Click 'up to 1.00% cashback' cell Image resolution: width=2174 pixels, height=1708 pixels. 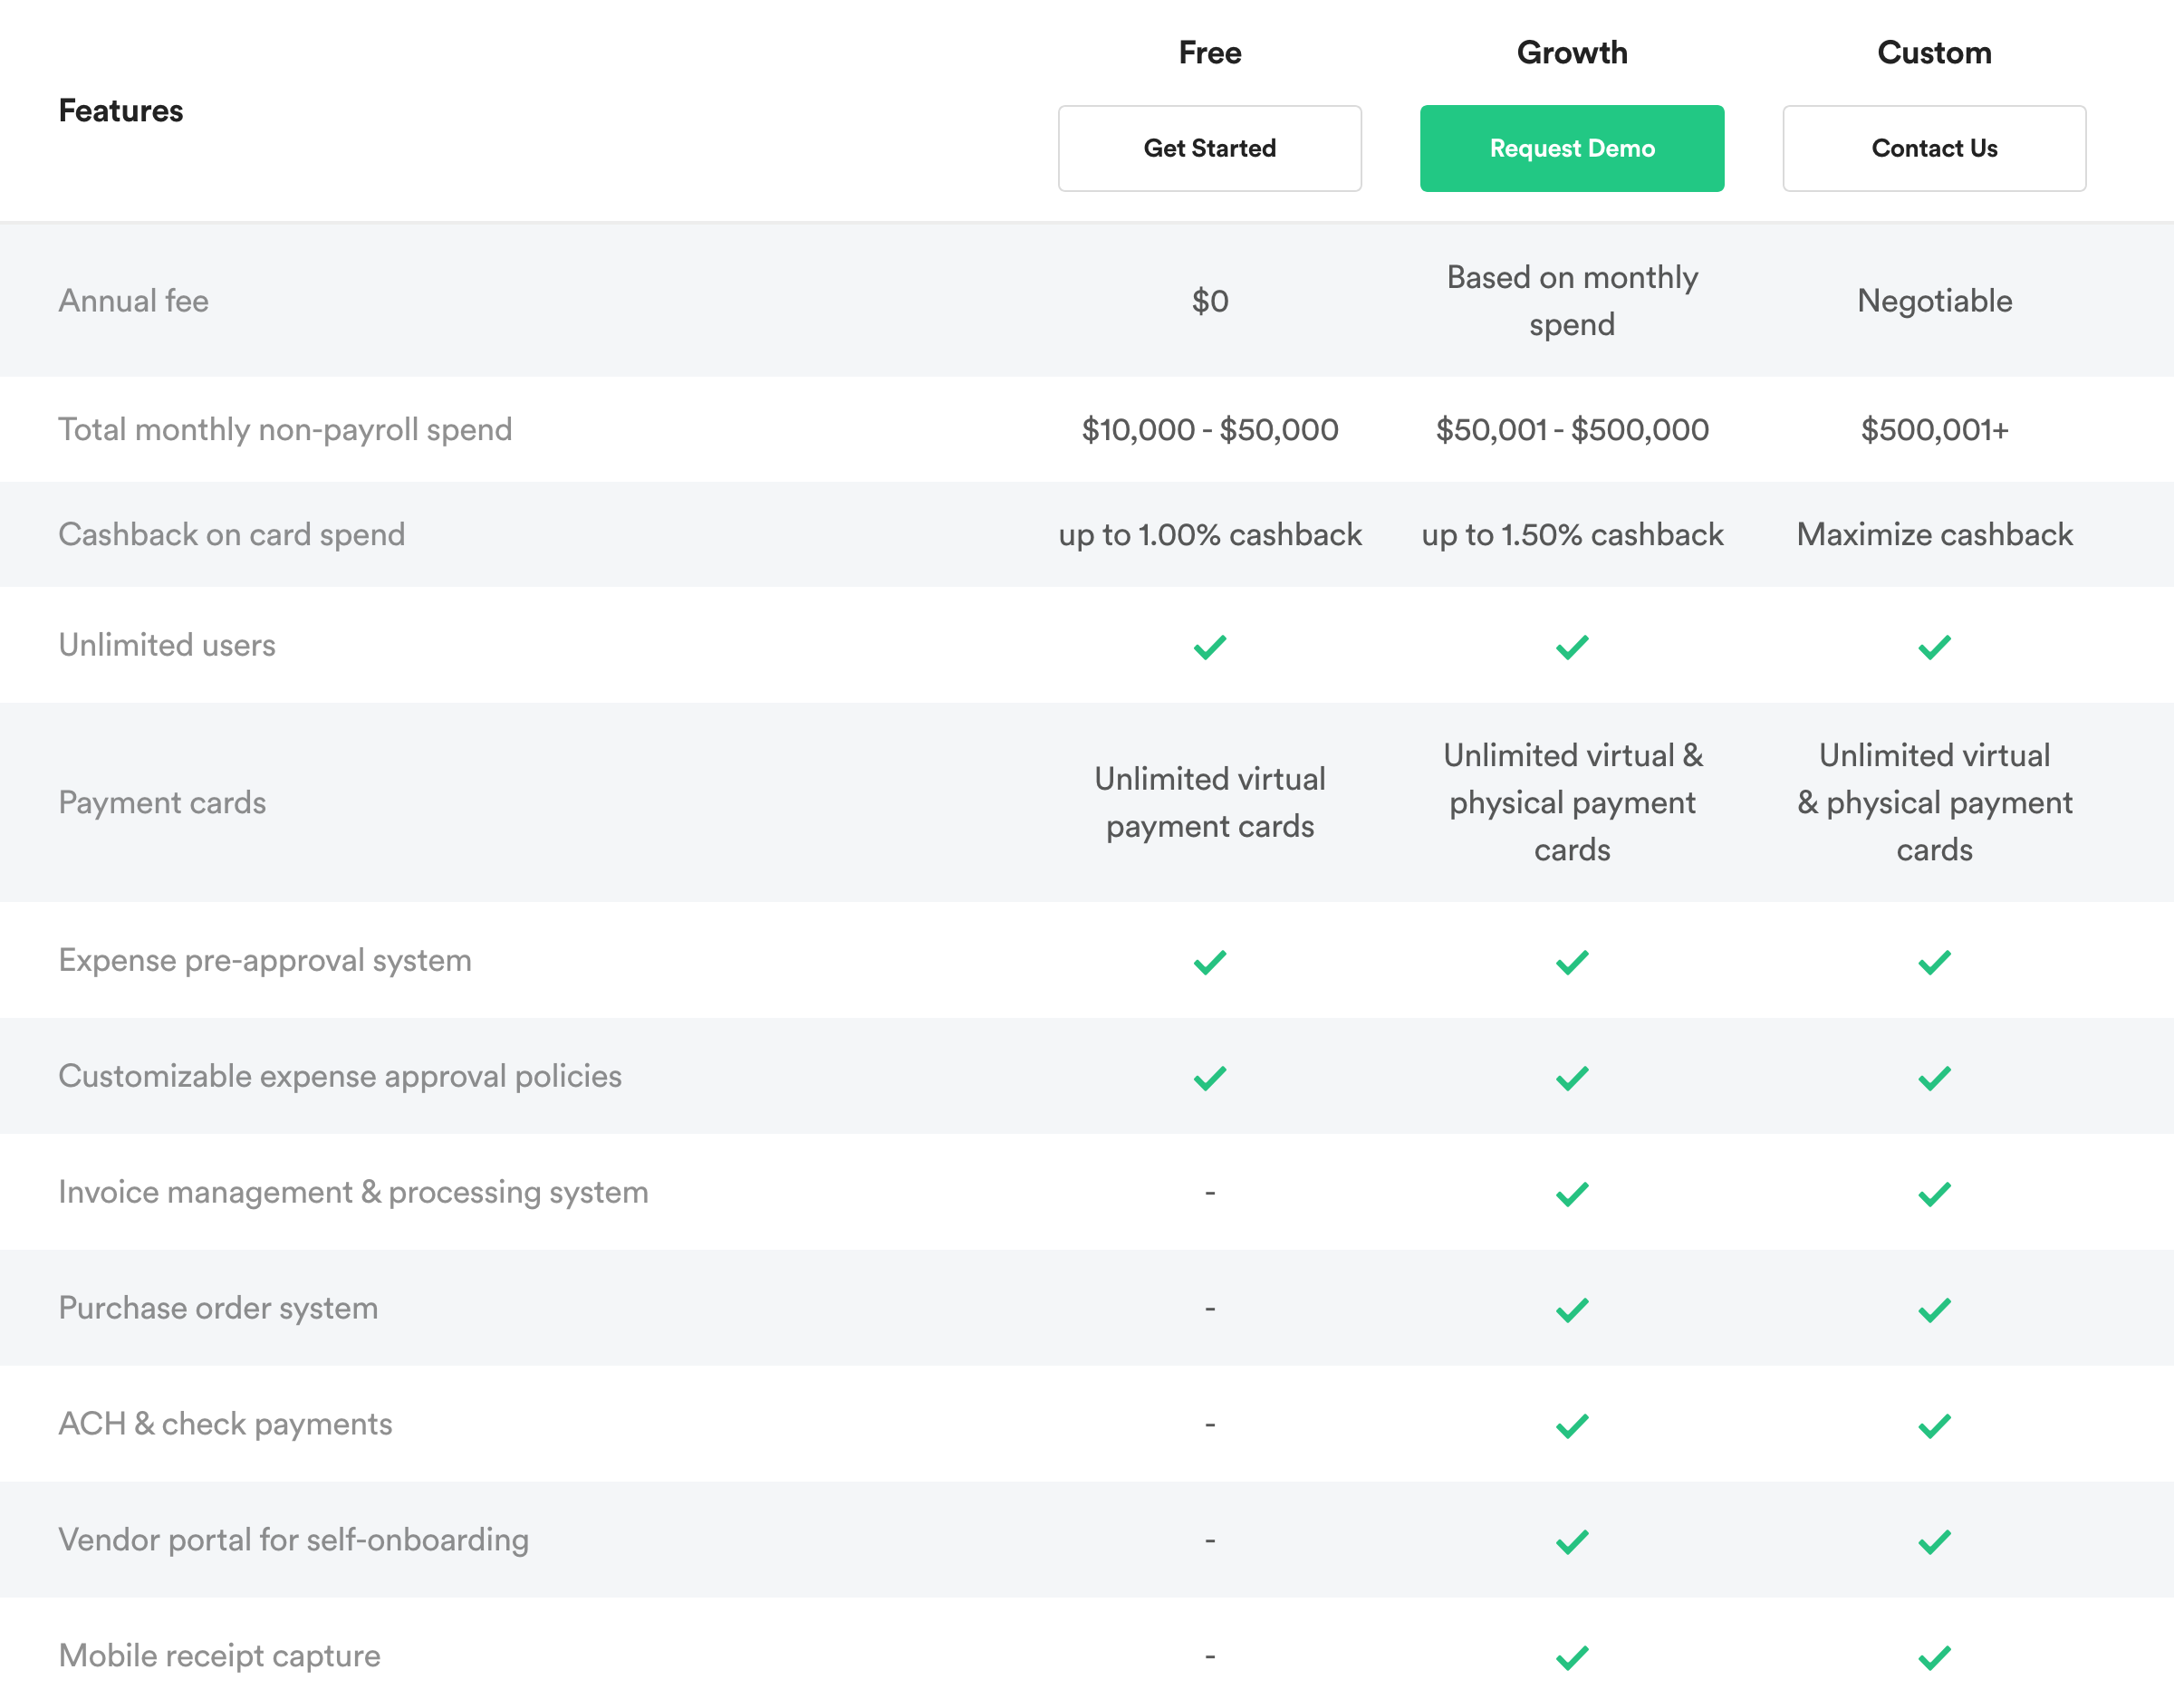click(1209, 535)
